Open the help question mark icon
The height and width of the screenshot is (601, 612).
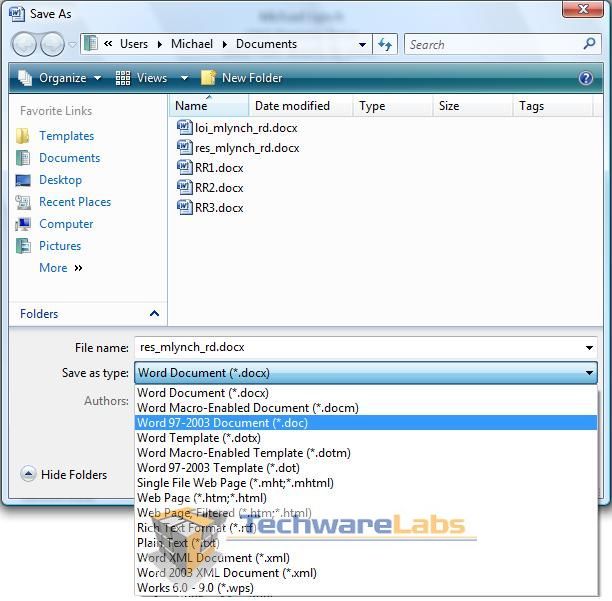pyautogui.click(x=585, y=78)
